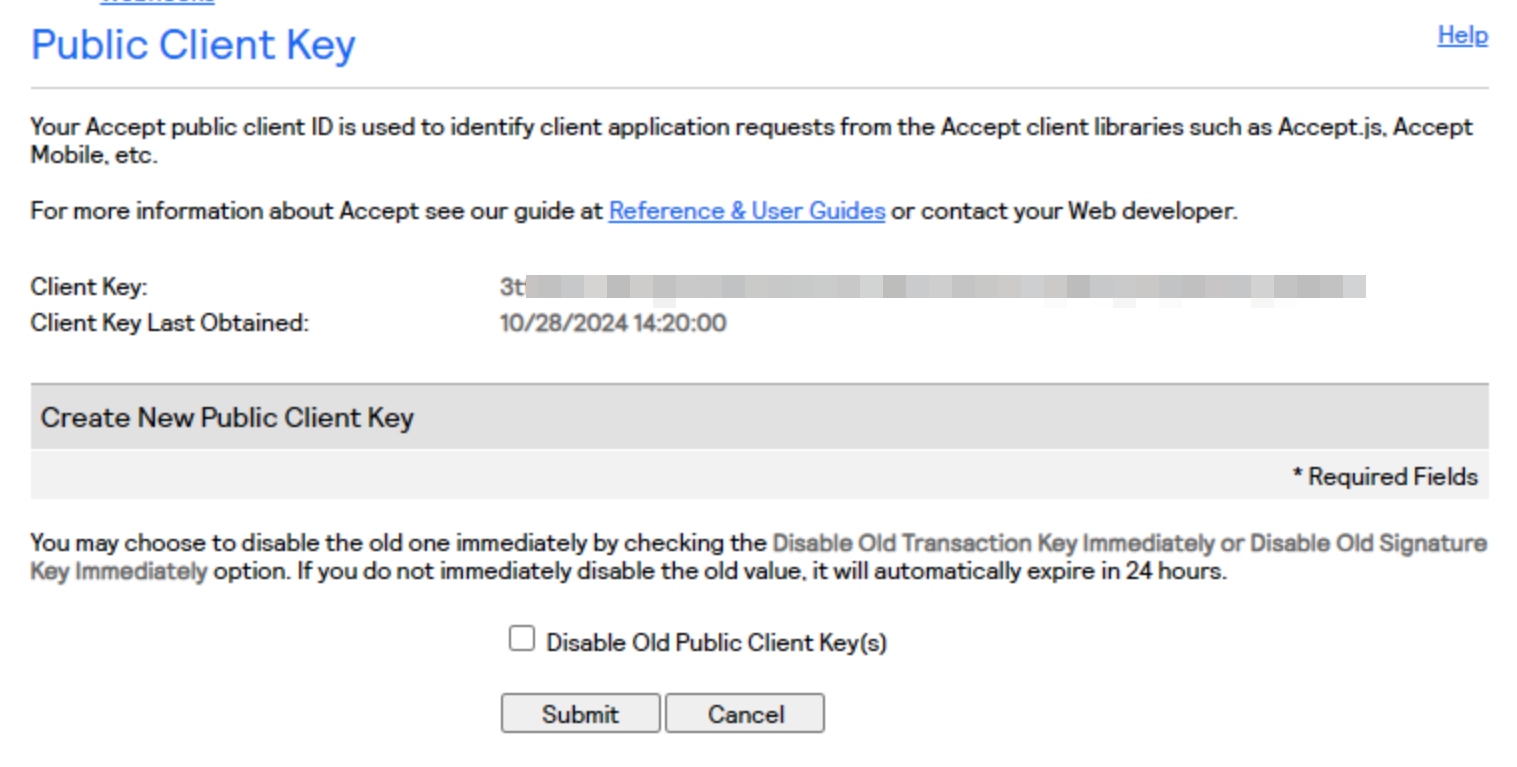Submit the new public client key request
This screenshot has height=767, width=1517.
click(x=580, y=714)
